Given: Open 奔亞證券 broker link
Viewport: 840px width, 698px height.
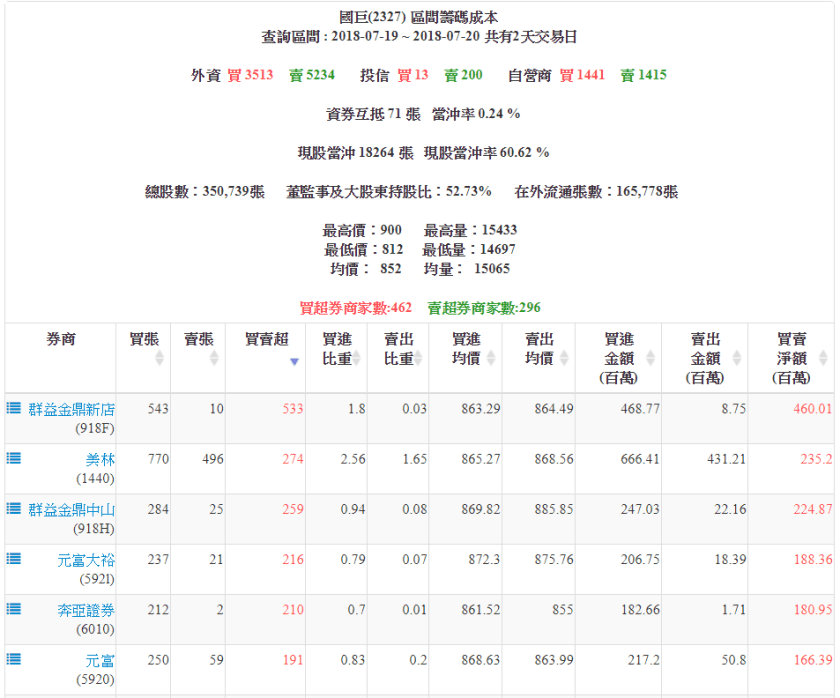Looking at the screenshot, I should pyautogui.click(x=86, y=609).
